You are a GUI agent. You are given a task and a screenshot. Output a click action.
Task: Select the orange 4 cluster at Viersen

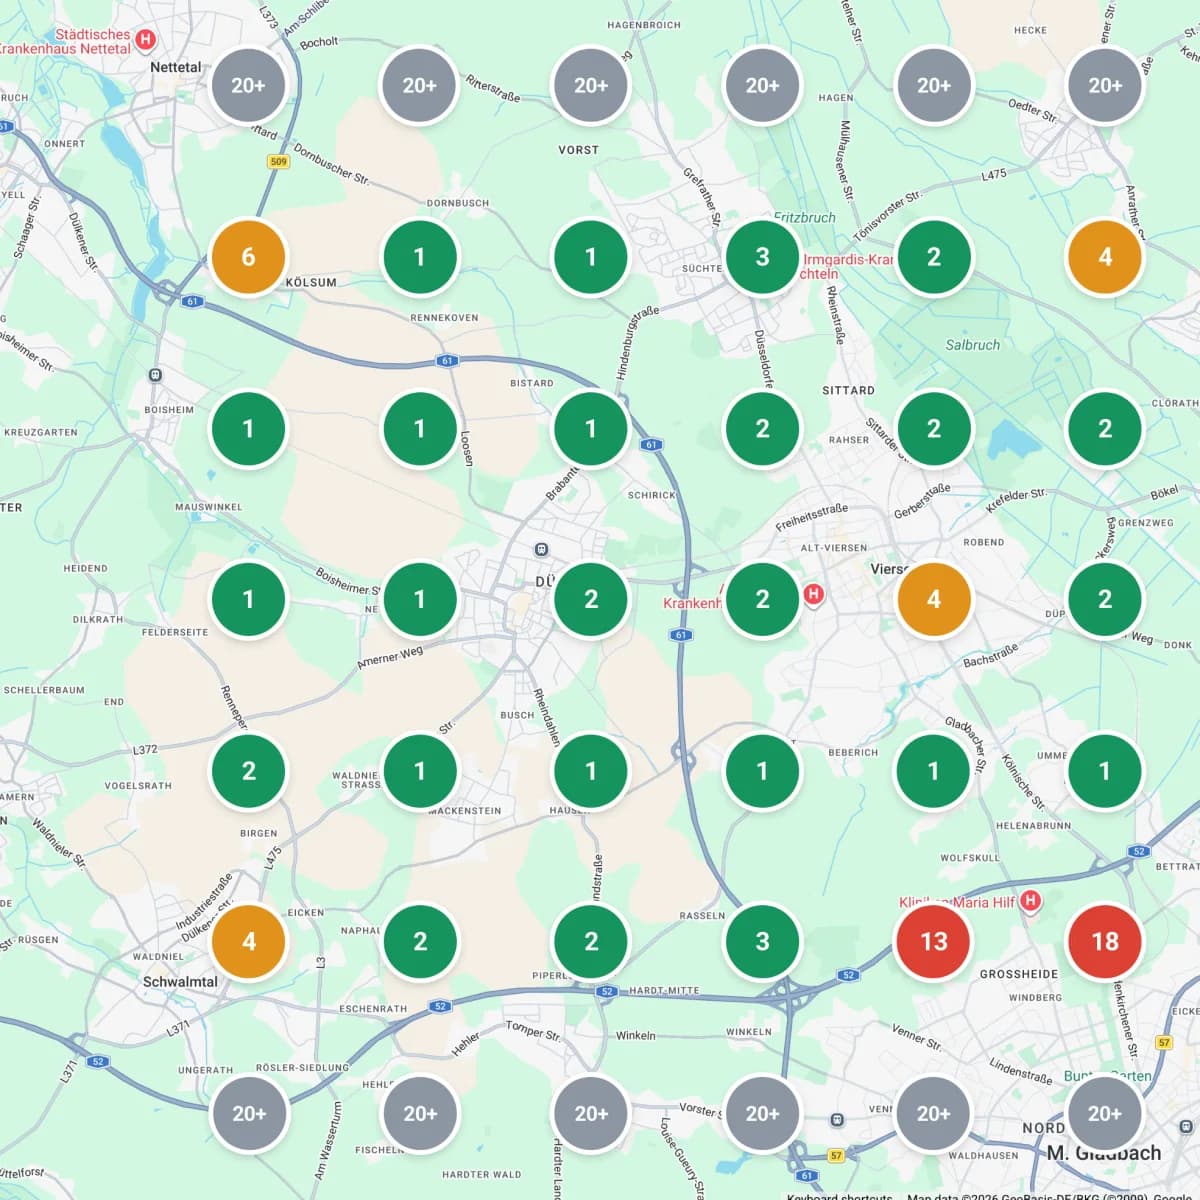[x=933, y=599]
